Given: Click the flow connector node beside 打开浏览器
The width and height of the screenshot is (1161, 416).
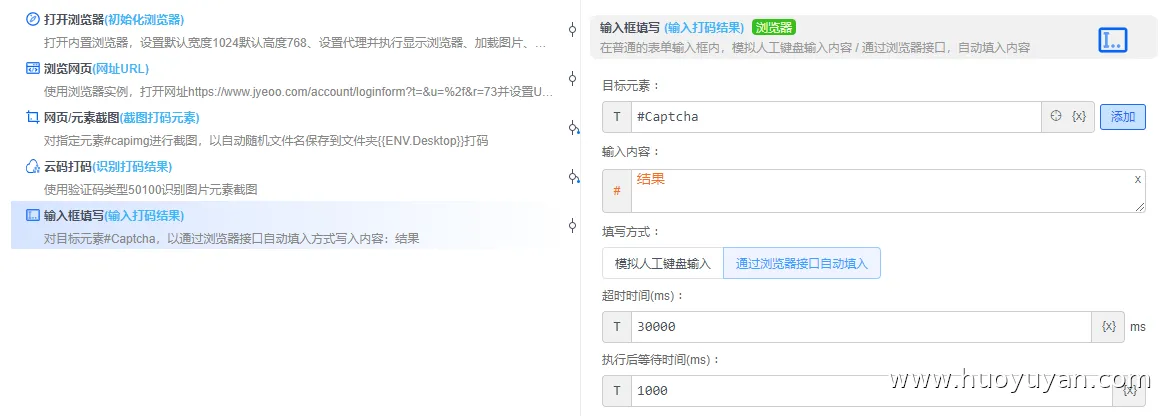Looking at the screenshot, I should pyautogui.click(x=572, y=30).
